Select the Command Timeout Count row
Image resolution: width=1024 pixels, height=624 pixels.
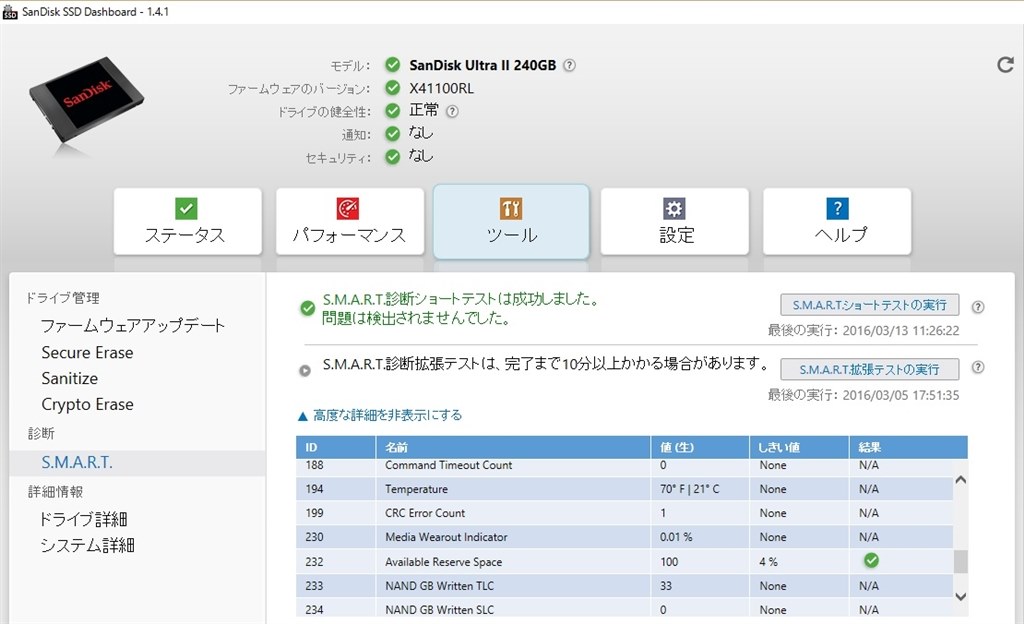click(625, 467)
